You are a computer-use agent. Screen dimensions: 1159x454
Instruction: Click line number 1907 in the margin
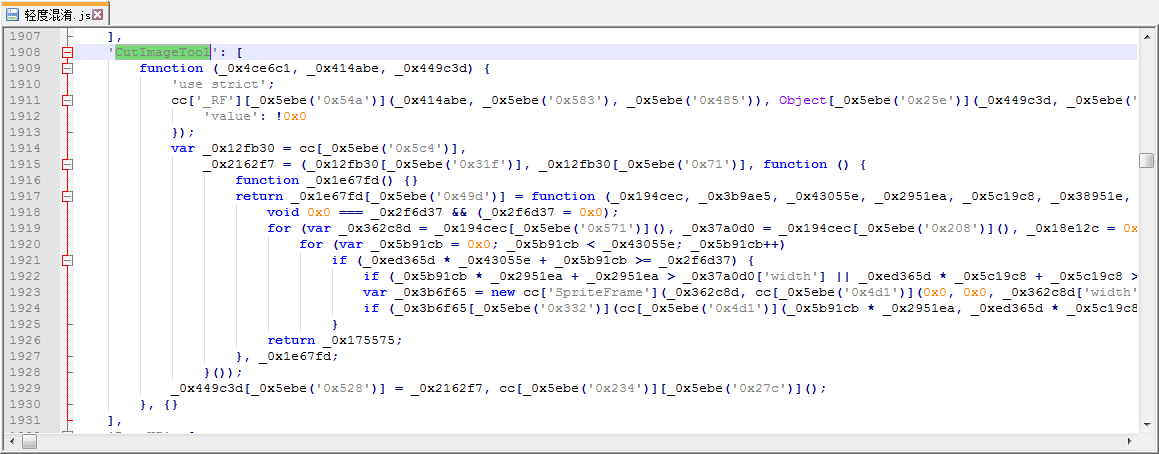click(24, 35)
